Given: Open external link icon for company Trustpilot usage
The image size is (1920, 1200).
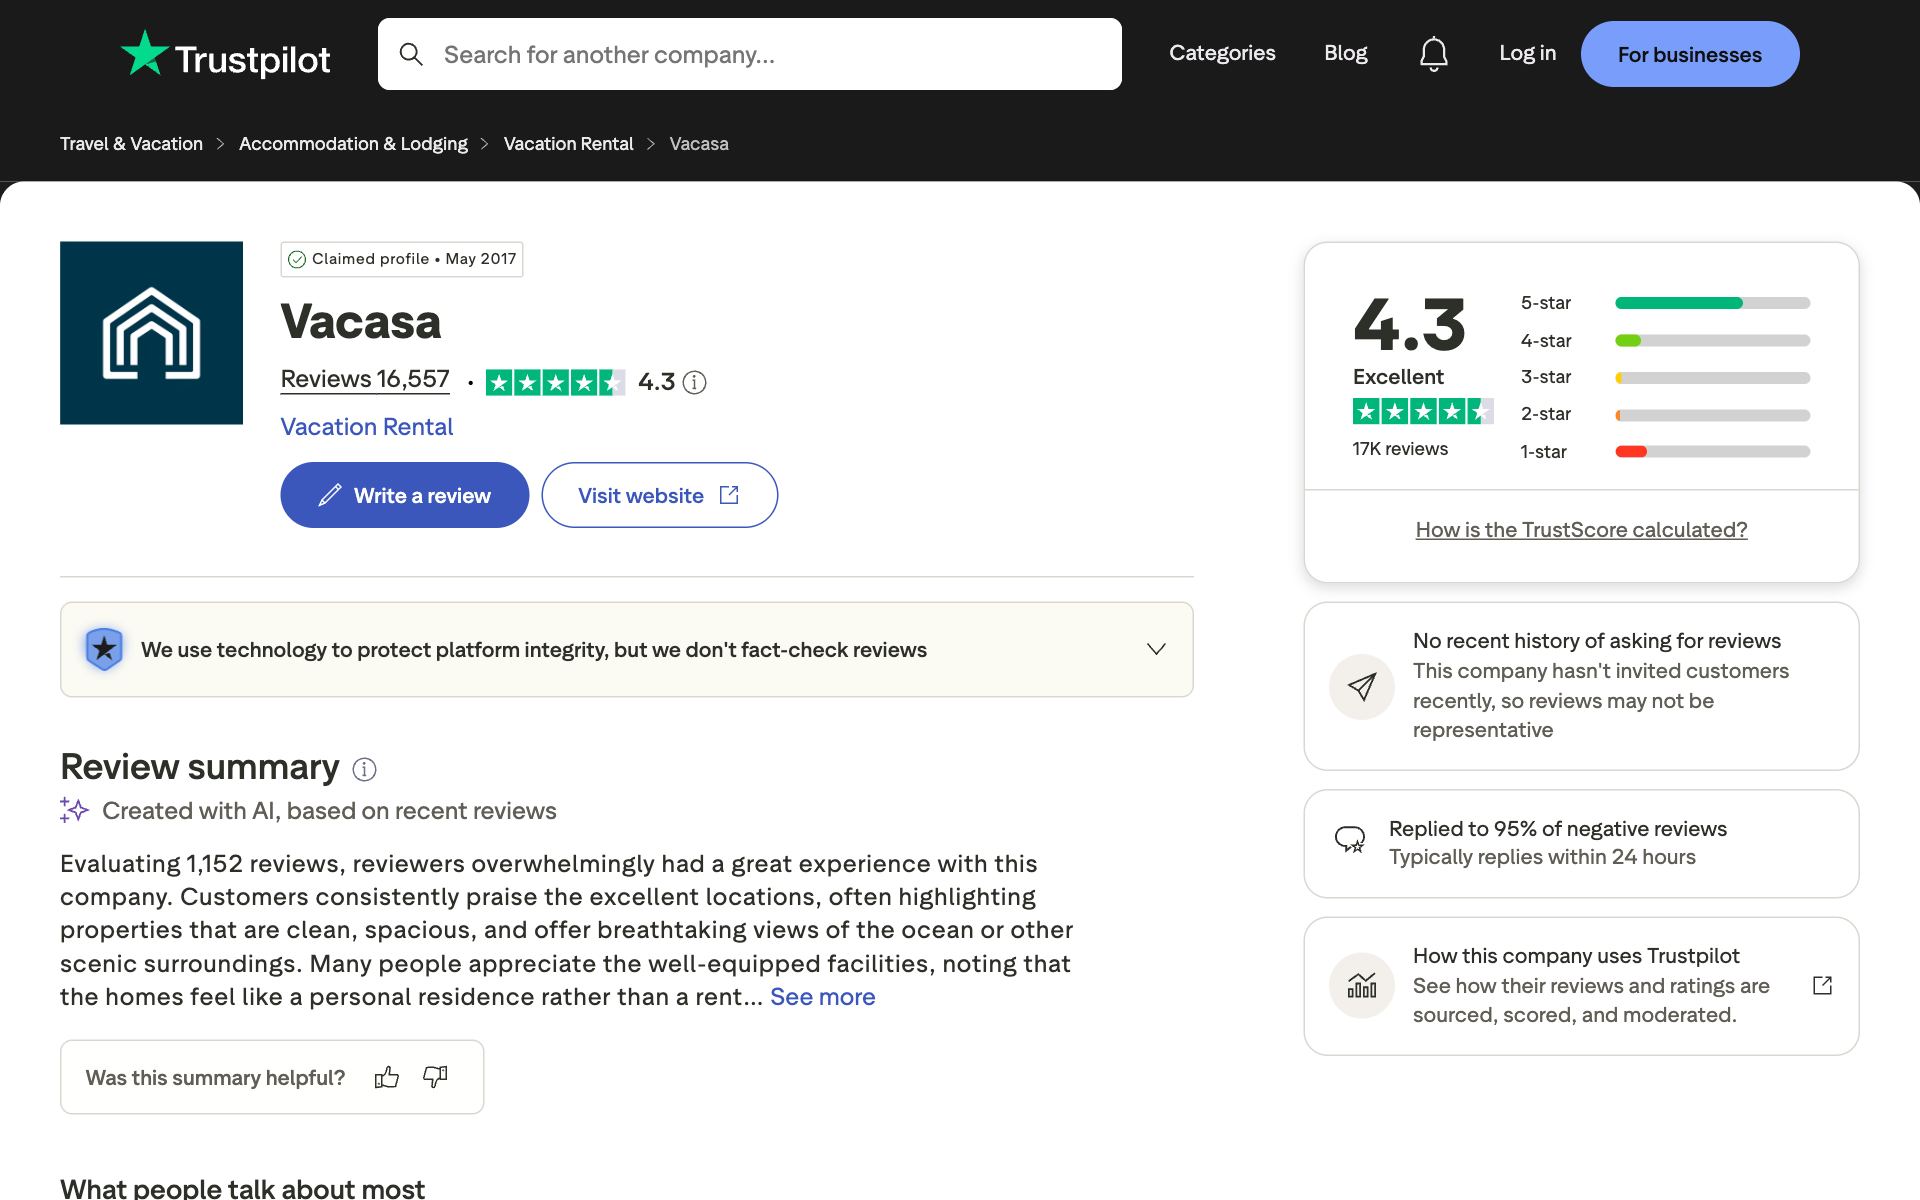Looking at the screenshot, I should 1822,986.
